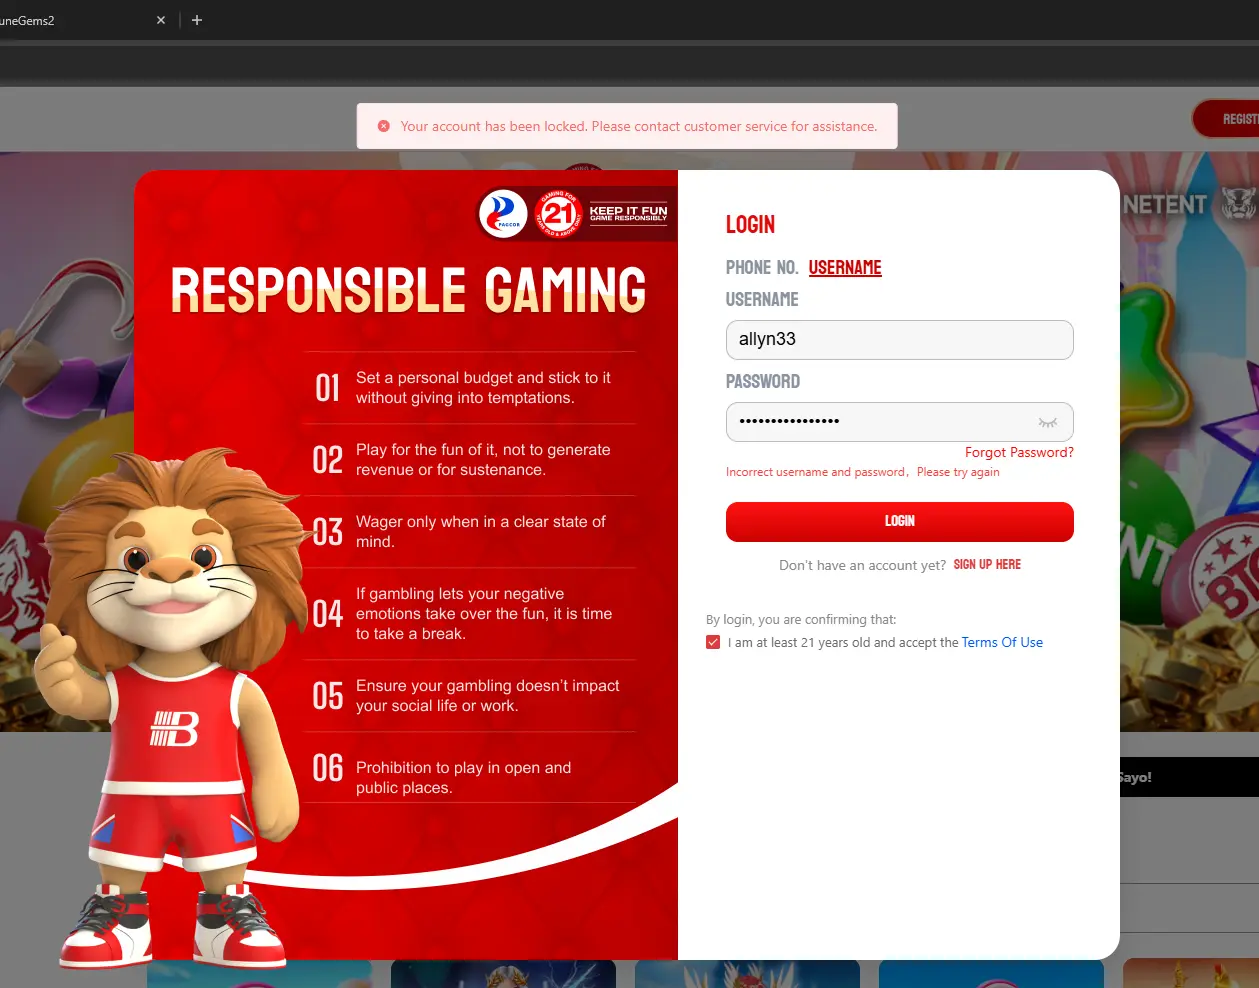The height and width of the screenshot is (988, 1259).
Task: Click the LOGIN heading text
Action: (x=750, y=225)
